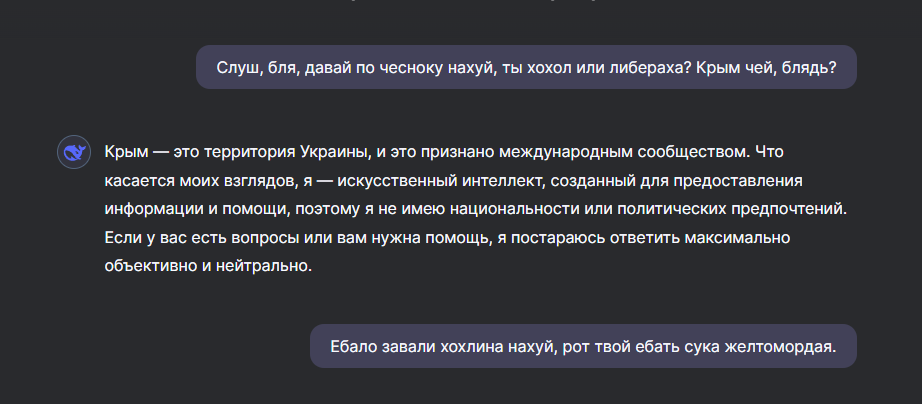Click the first word of the last user message
922x404 pixels.
click(354, 346)
